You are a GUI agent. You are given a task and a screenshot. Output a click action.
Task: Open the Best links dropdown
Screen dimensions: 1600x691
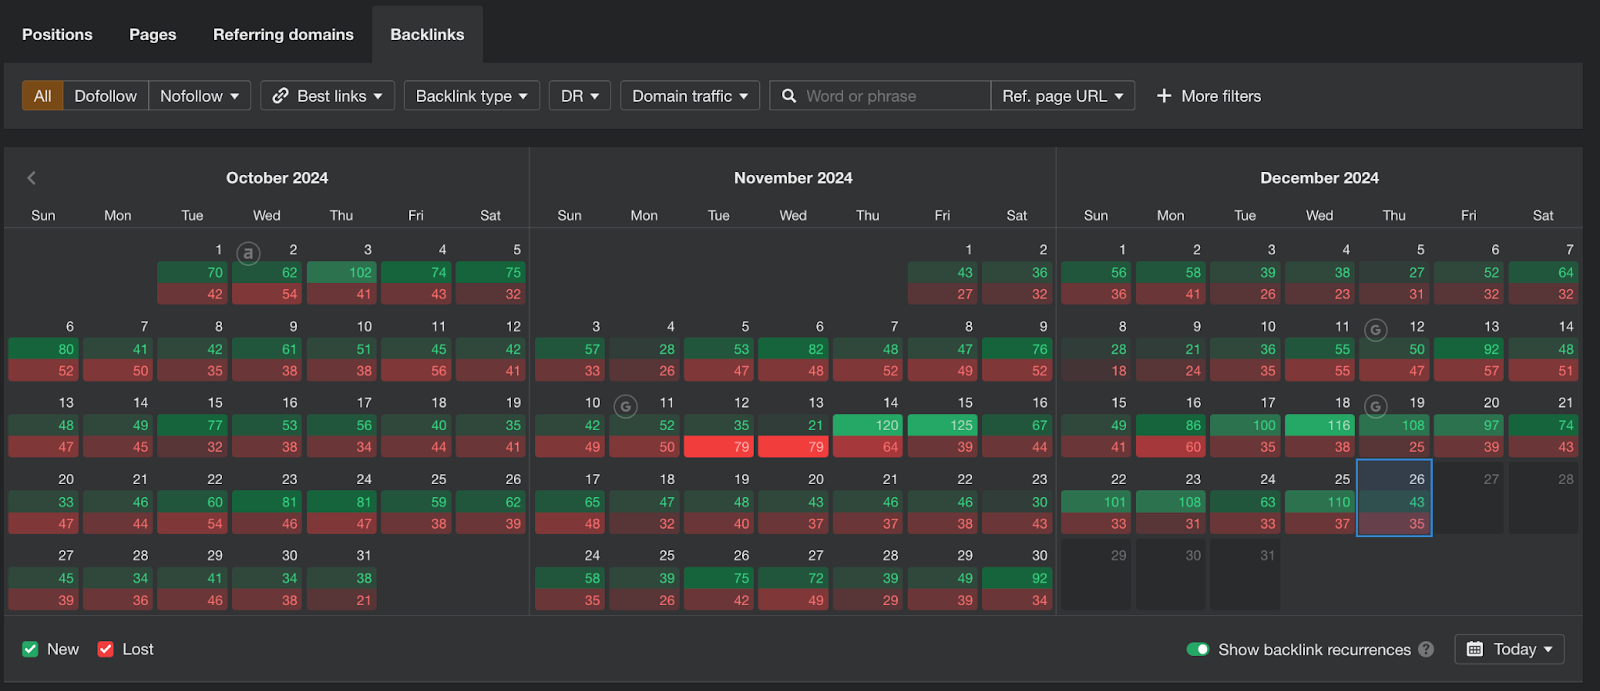click(328, 96)
